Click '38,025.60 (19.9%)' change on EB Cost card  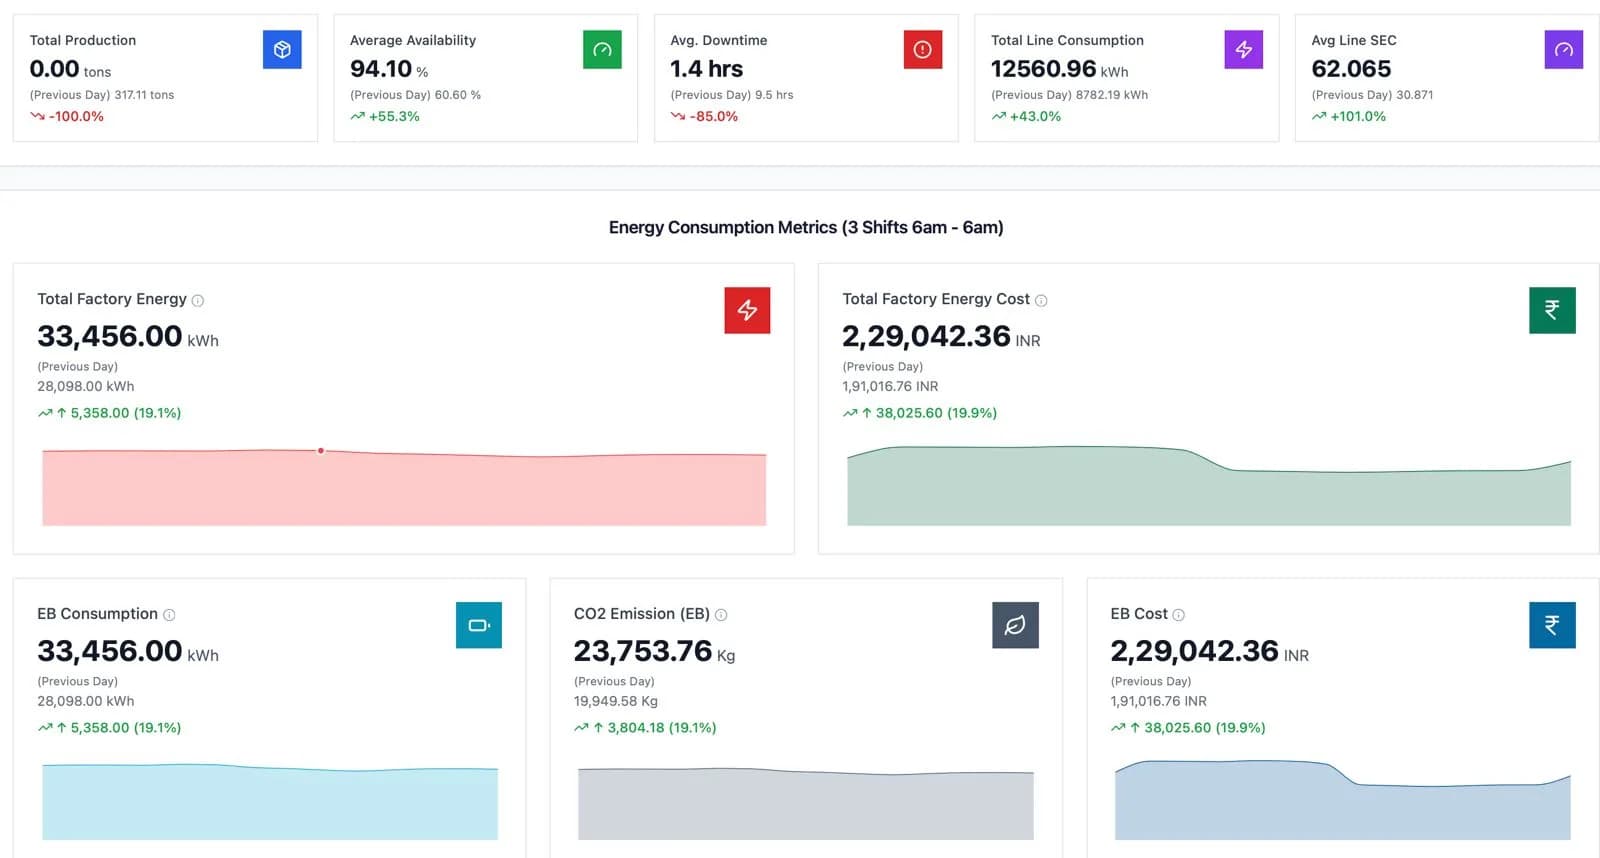pyautogui.click(x=1205, y=728)
